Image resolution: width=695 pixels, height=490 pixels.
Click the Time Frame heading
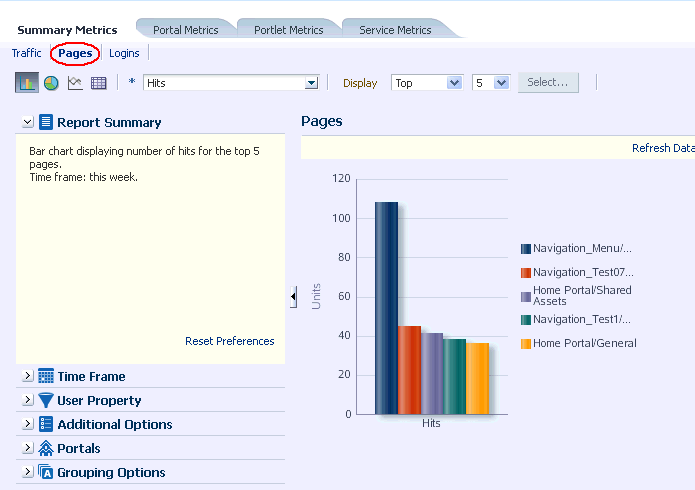(91, 376)
